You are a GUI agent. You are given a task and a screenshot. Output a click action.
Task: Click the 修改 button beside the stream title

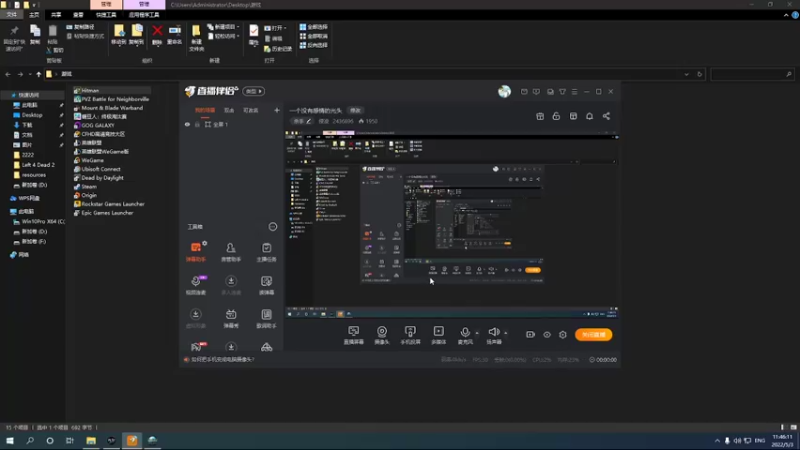(x=355, y=110)
